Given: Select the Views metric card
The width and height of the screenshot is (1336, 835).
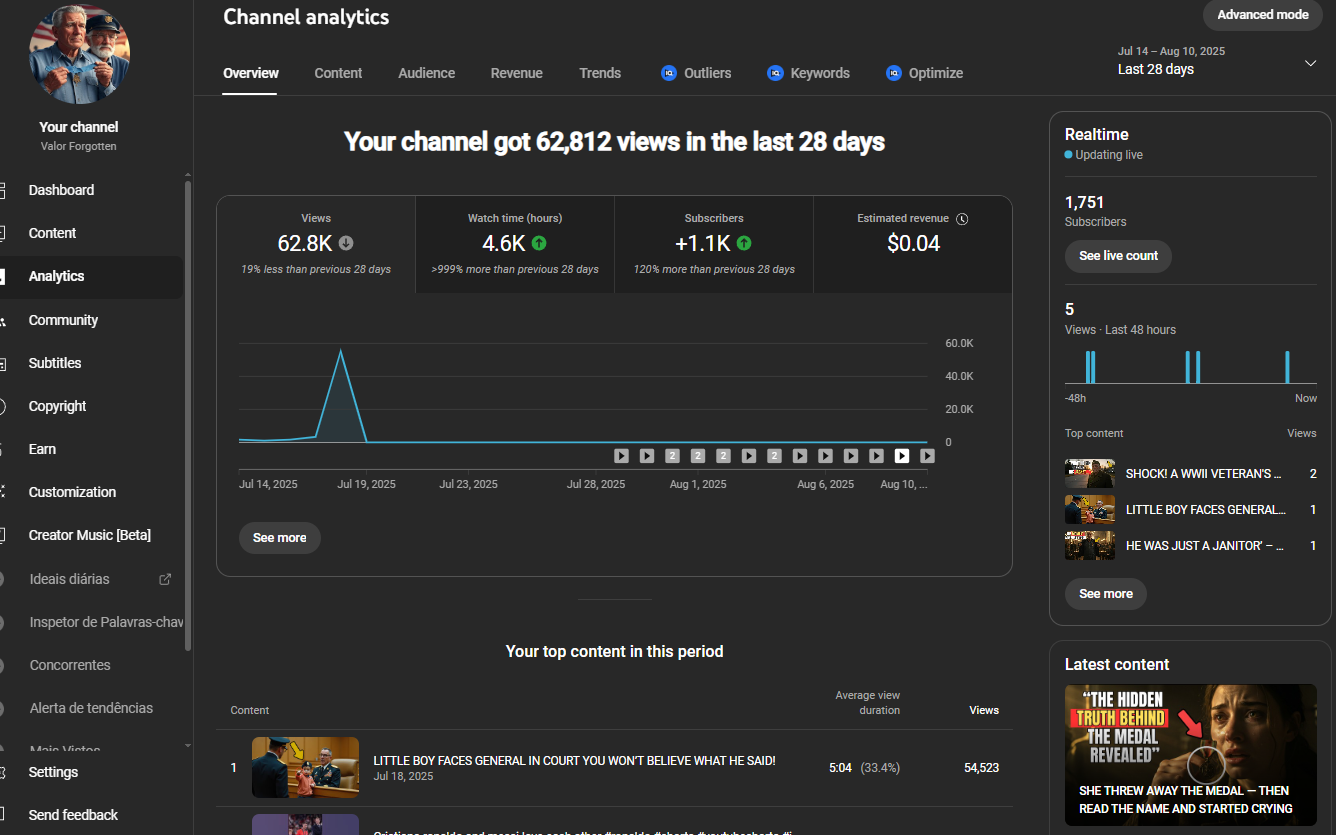Looking at the screenshot, I should (316, 245).
